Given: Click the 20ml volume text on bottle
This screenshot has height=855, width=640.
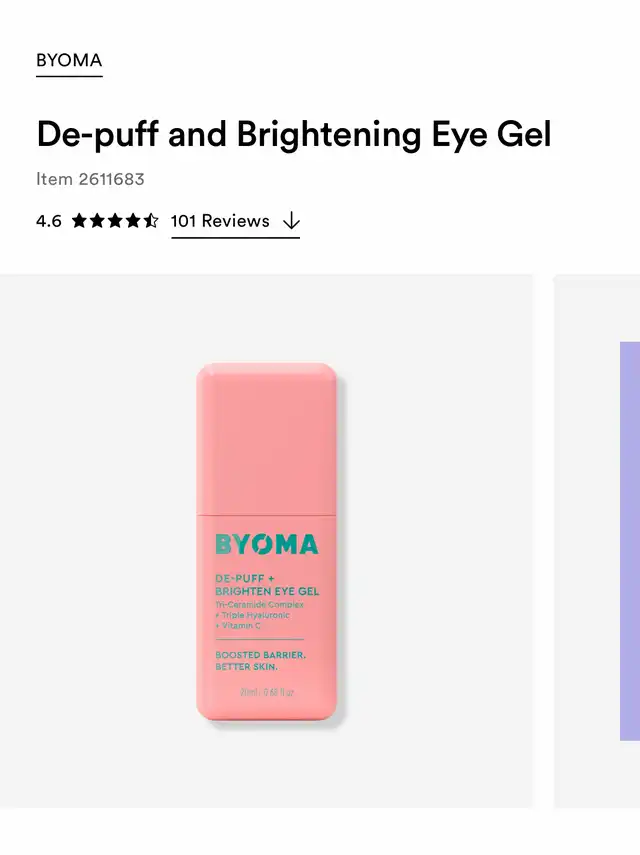Looking at the screenshot, I should [x=267, y=693].
